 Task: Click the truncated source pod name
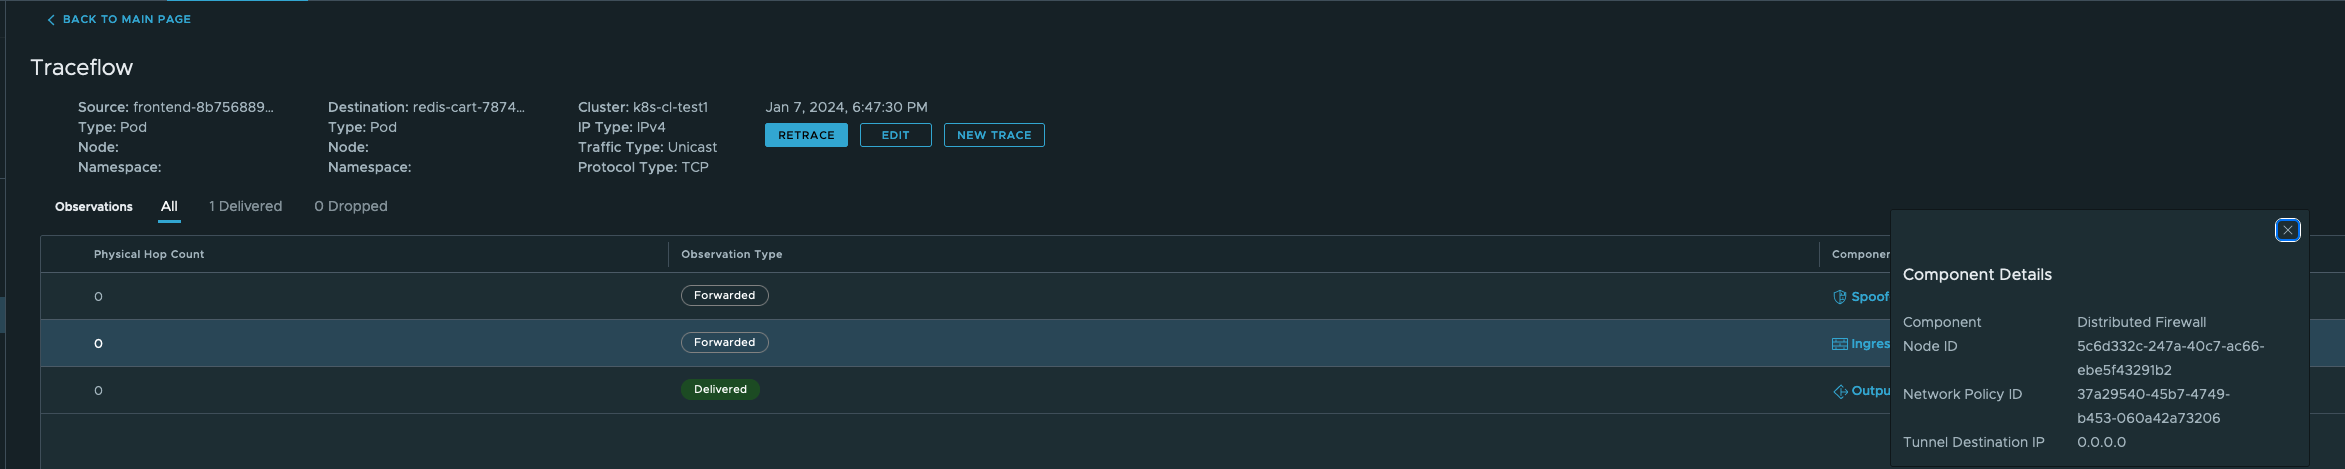(x=203, y=107)
